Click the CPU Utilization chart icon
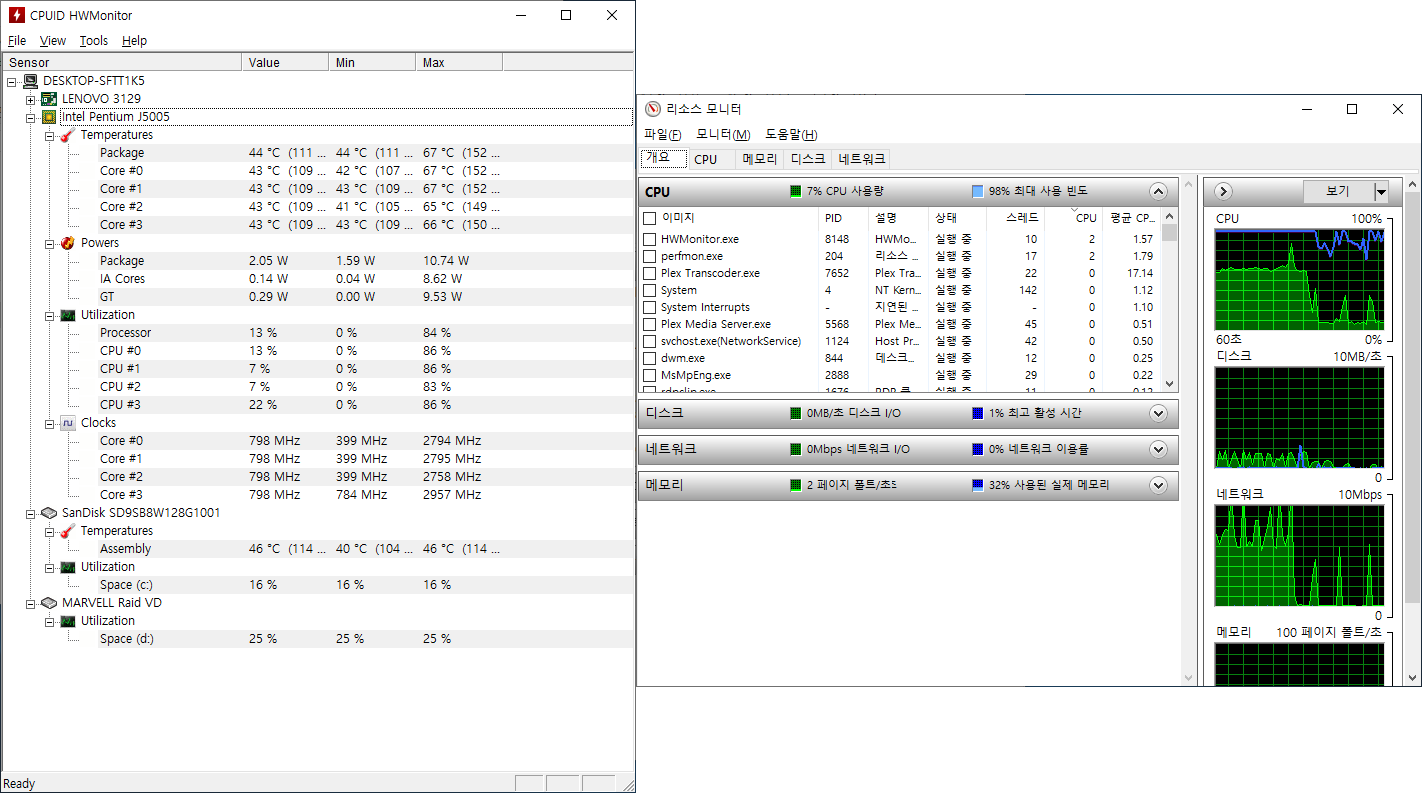The width and height of the screenshot is (1425, 795). pos(67,314)
